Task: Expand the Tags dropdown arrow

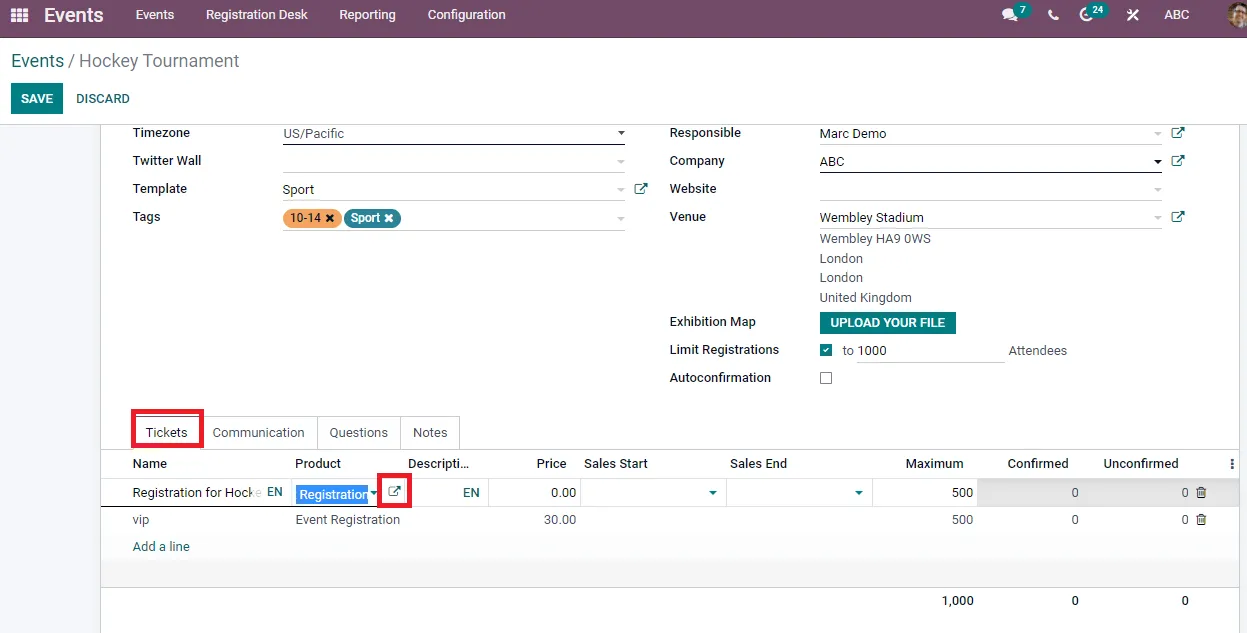Action: (621, 218)
